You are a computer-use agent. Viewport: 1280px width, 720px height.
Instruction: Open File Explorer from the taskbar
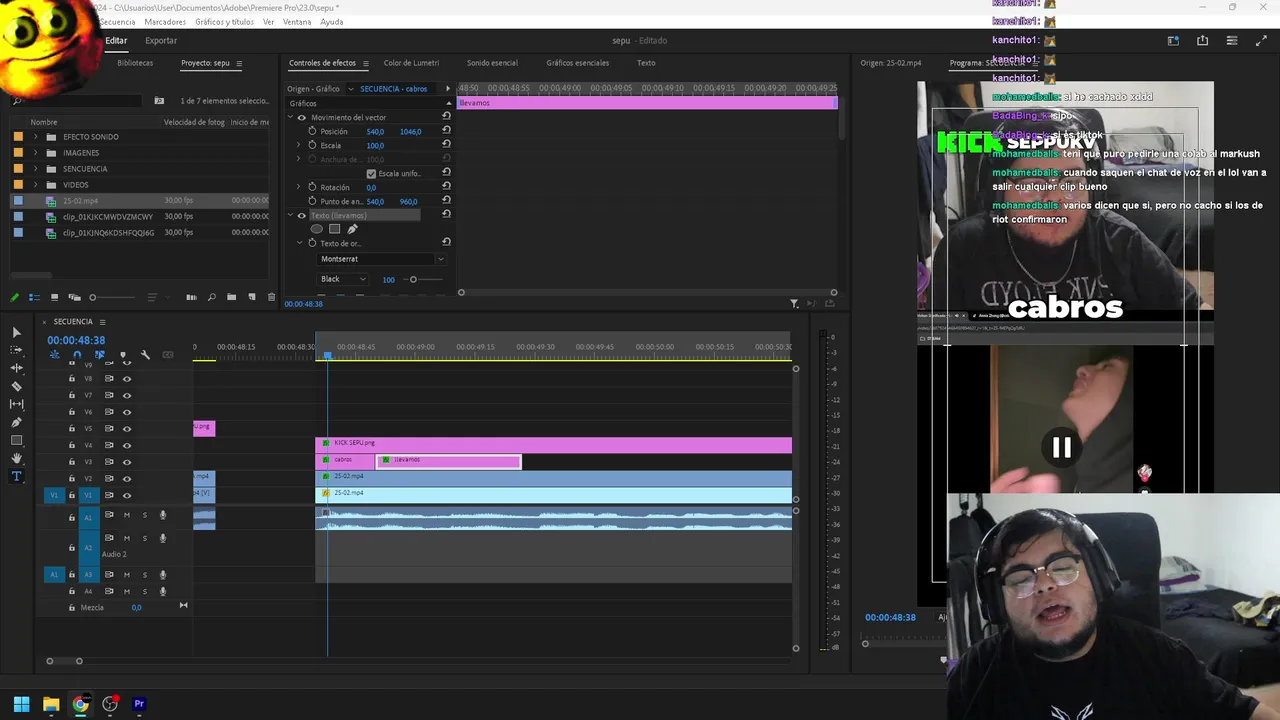pos(51,704)
